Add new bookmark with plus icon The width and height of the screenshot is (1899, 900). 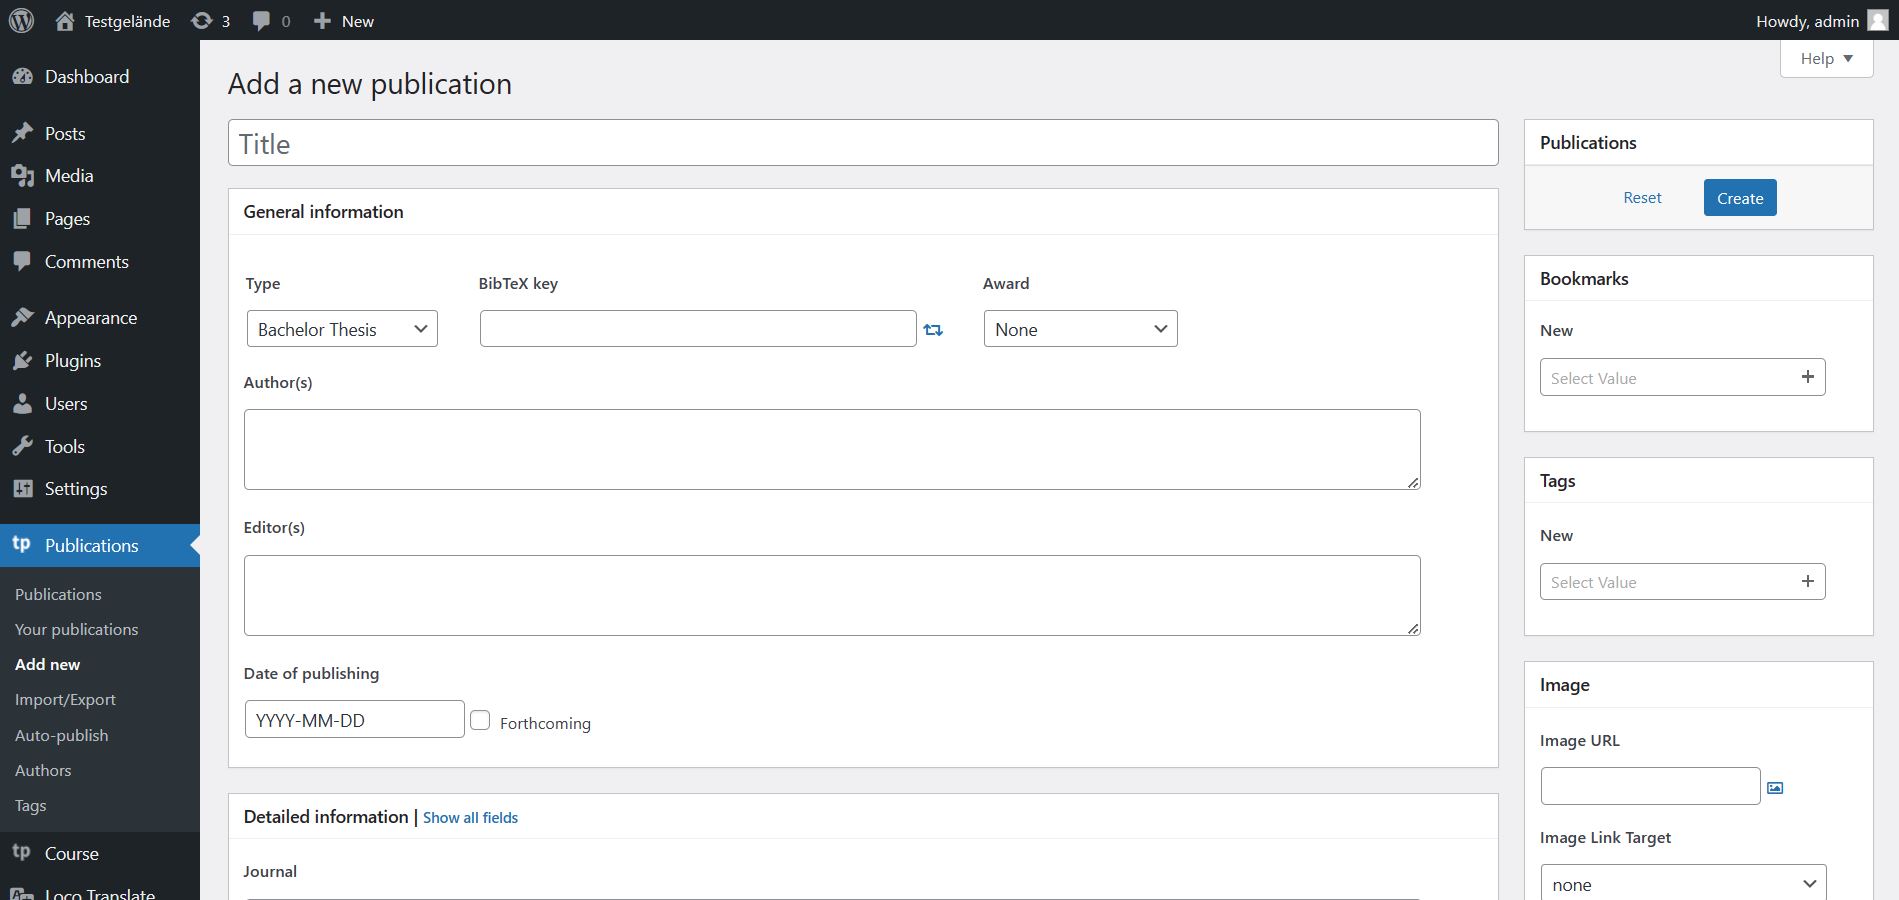(1807, 377)
